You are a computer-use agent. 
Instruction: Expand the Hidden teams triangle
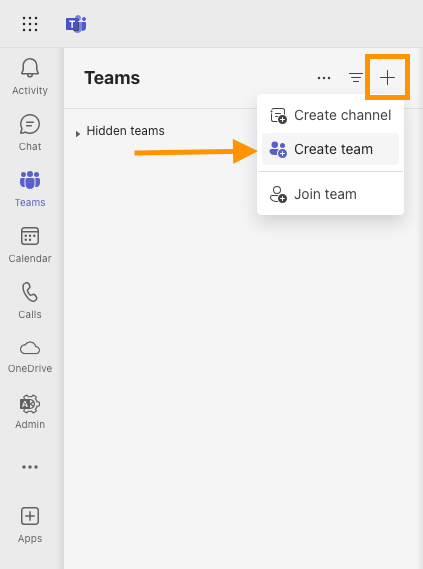[78, 134]
